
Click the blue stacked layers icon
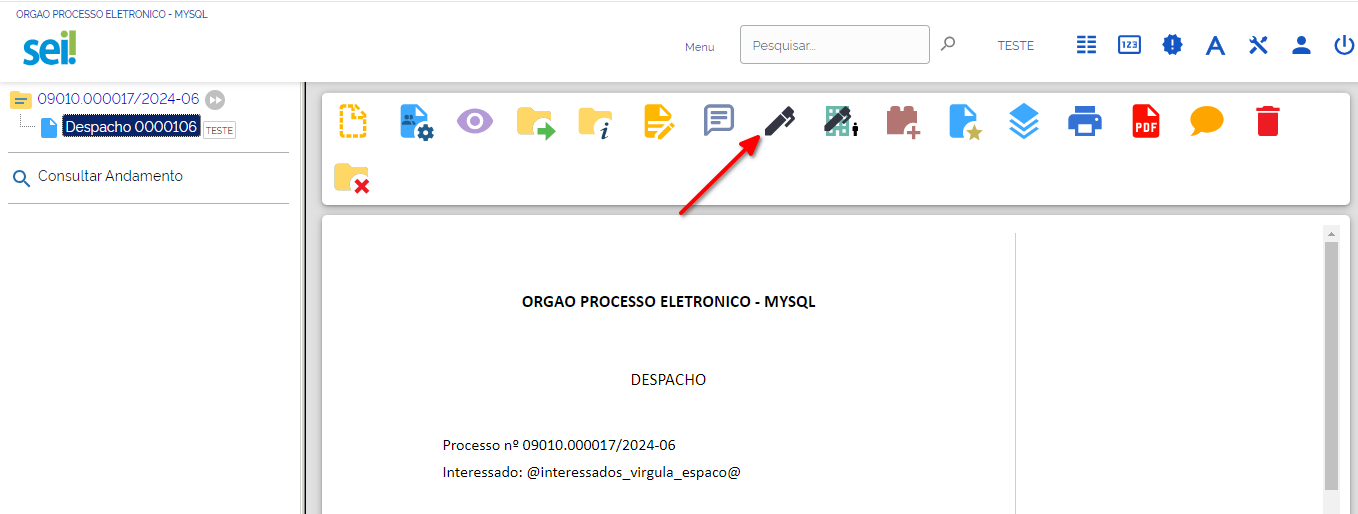[1024, 121]
